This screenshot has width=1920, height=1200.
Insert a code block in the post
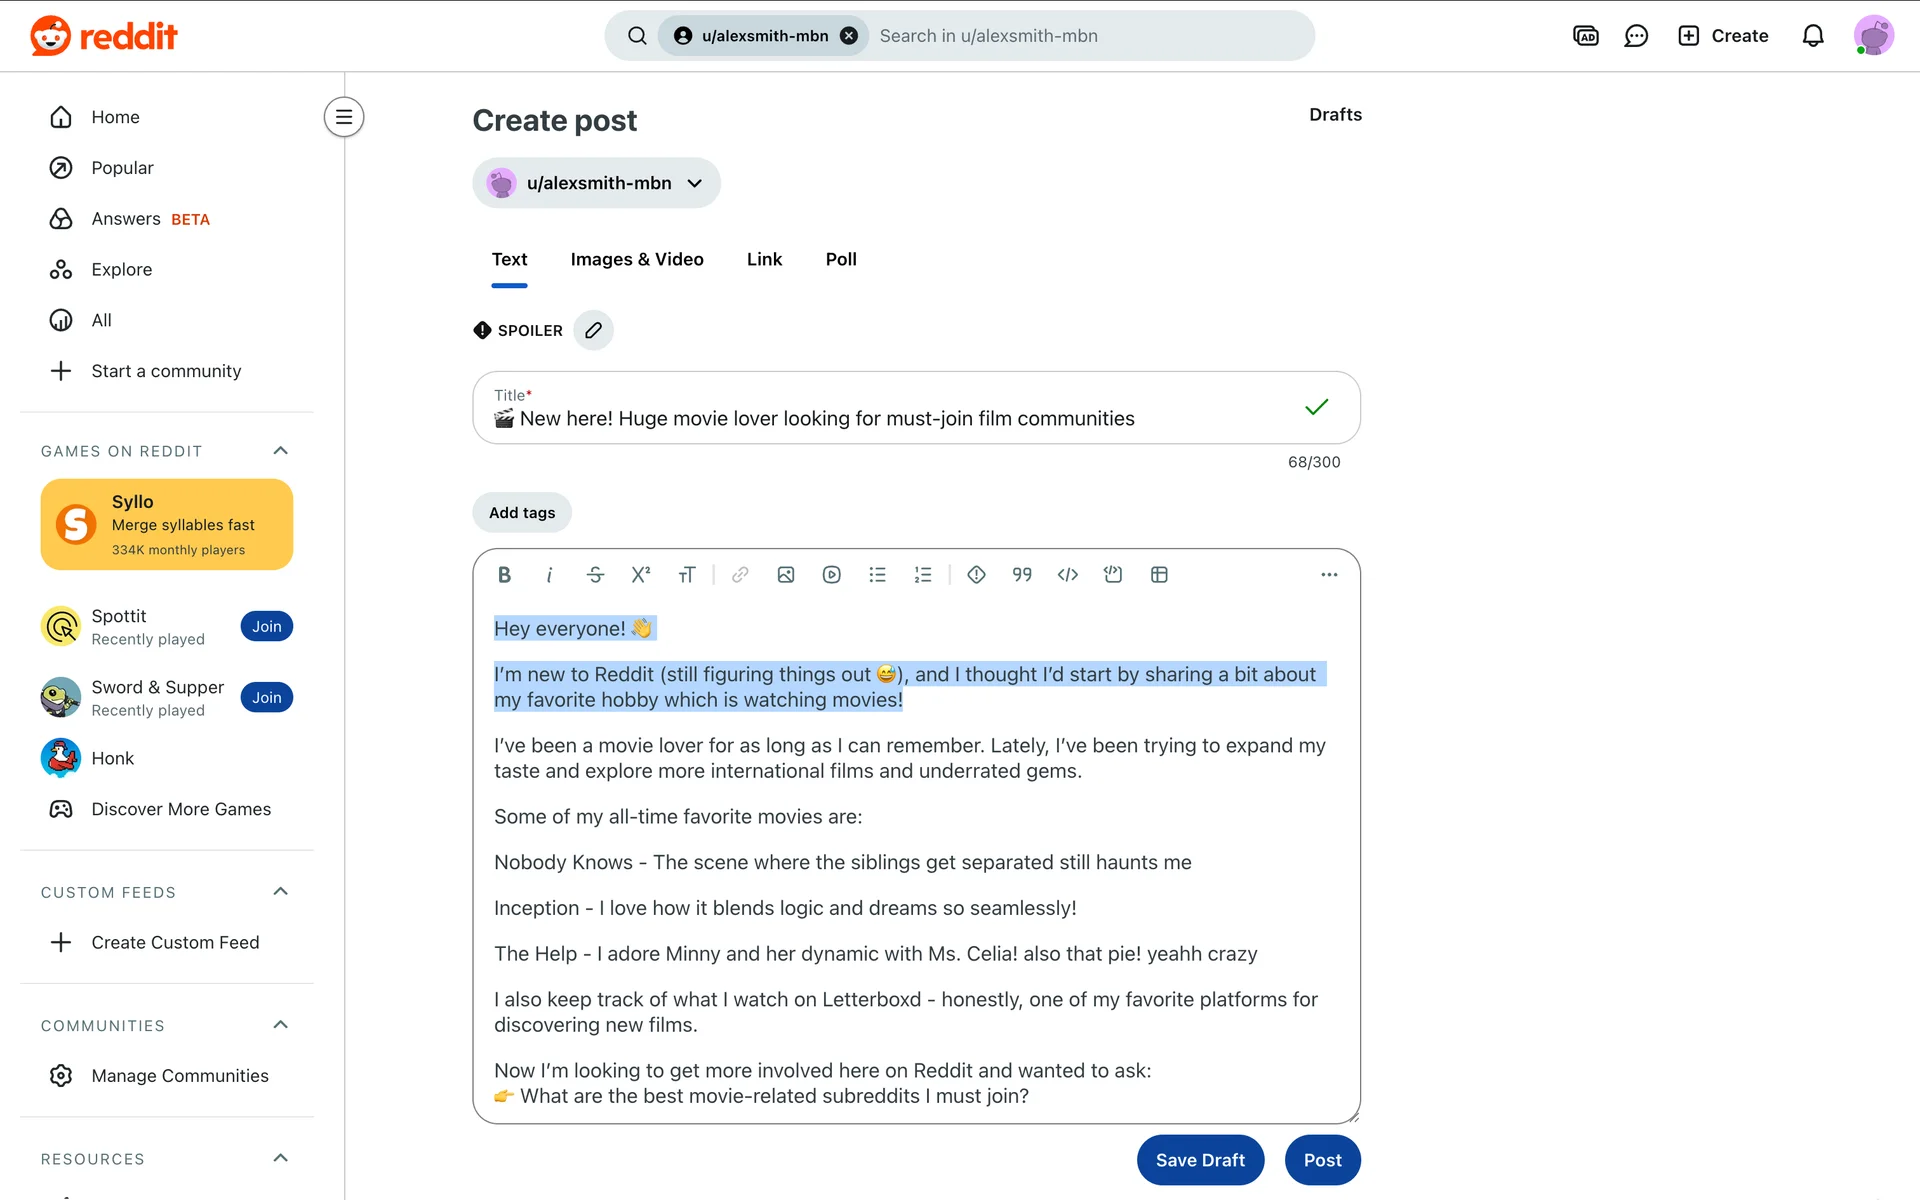(x=1113, y=575)
